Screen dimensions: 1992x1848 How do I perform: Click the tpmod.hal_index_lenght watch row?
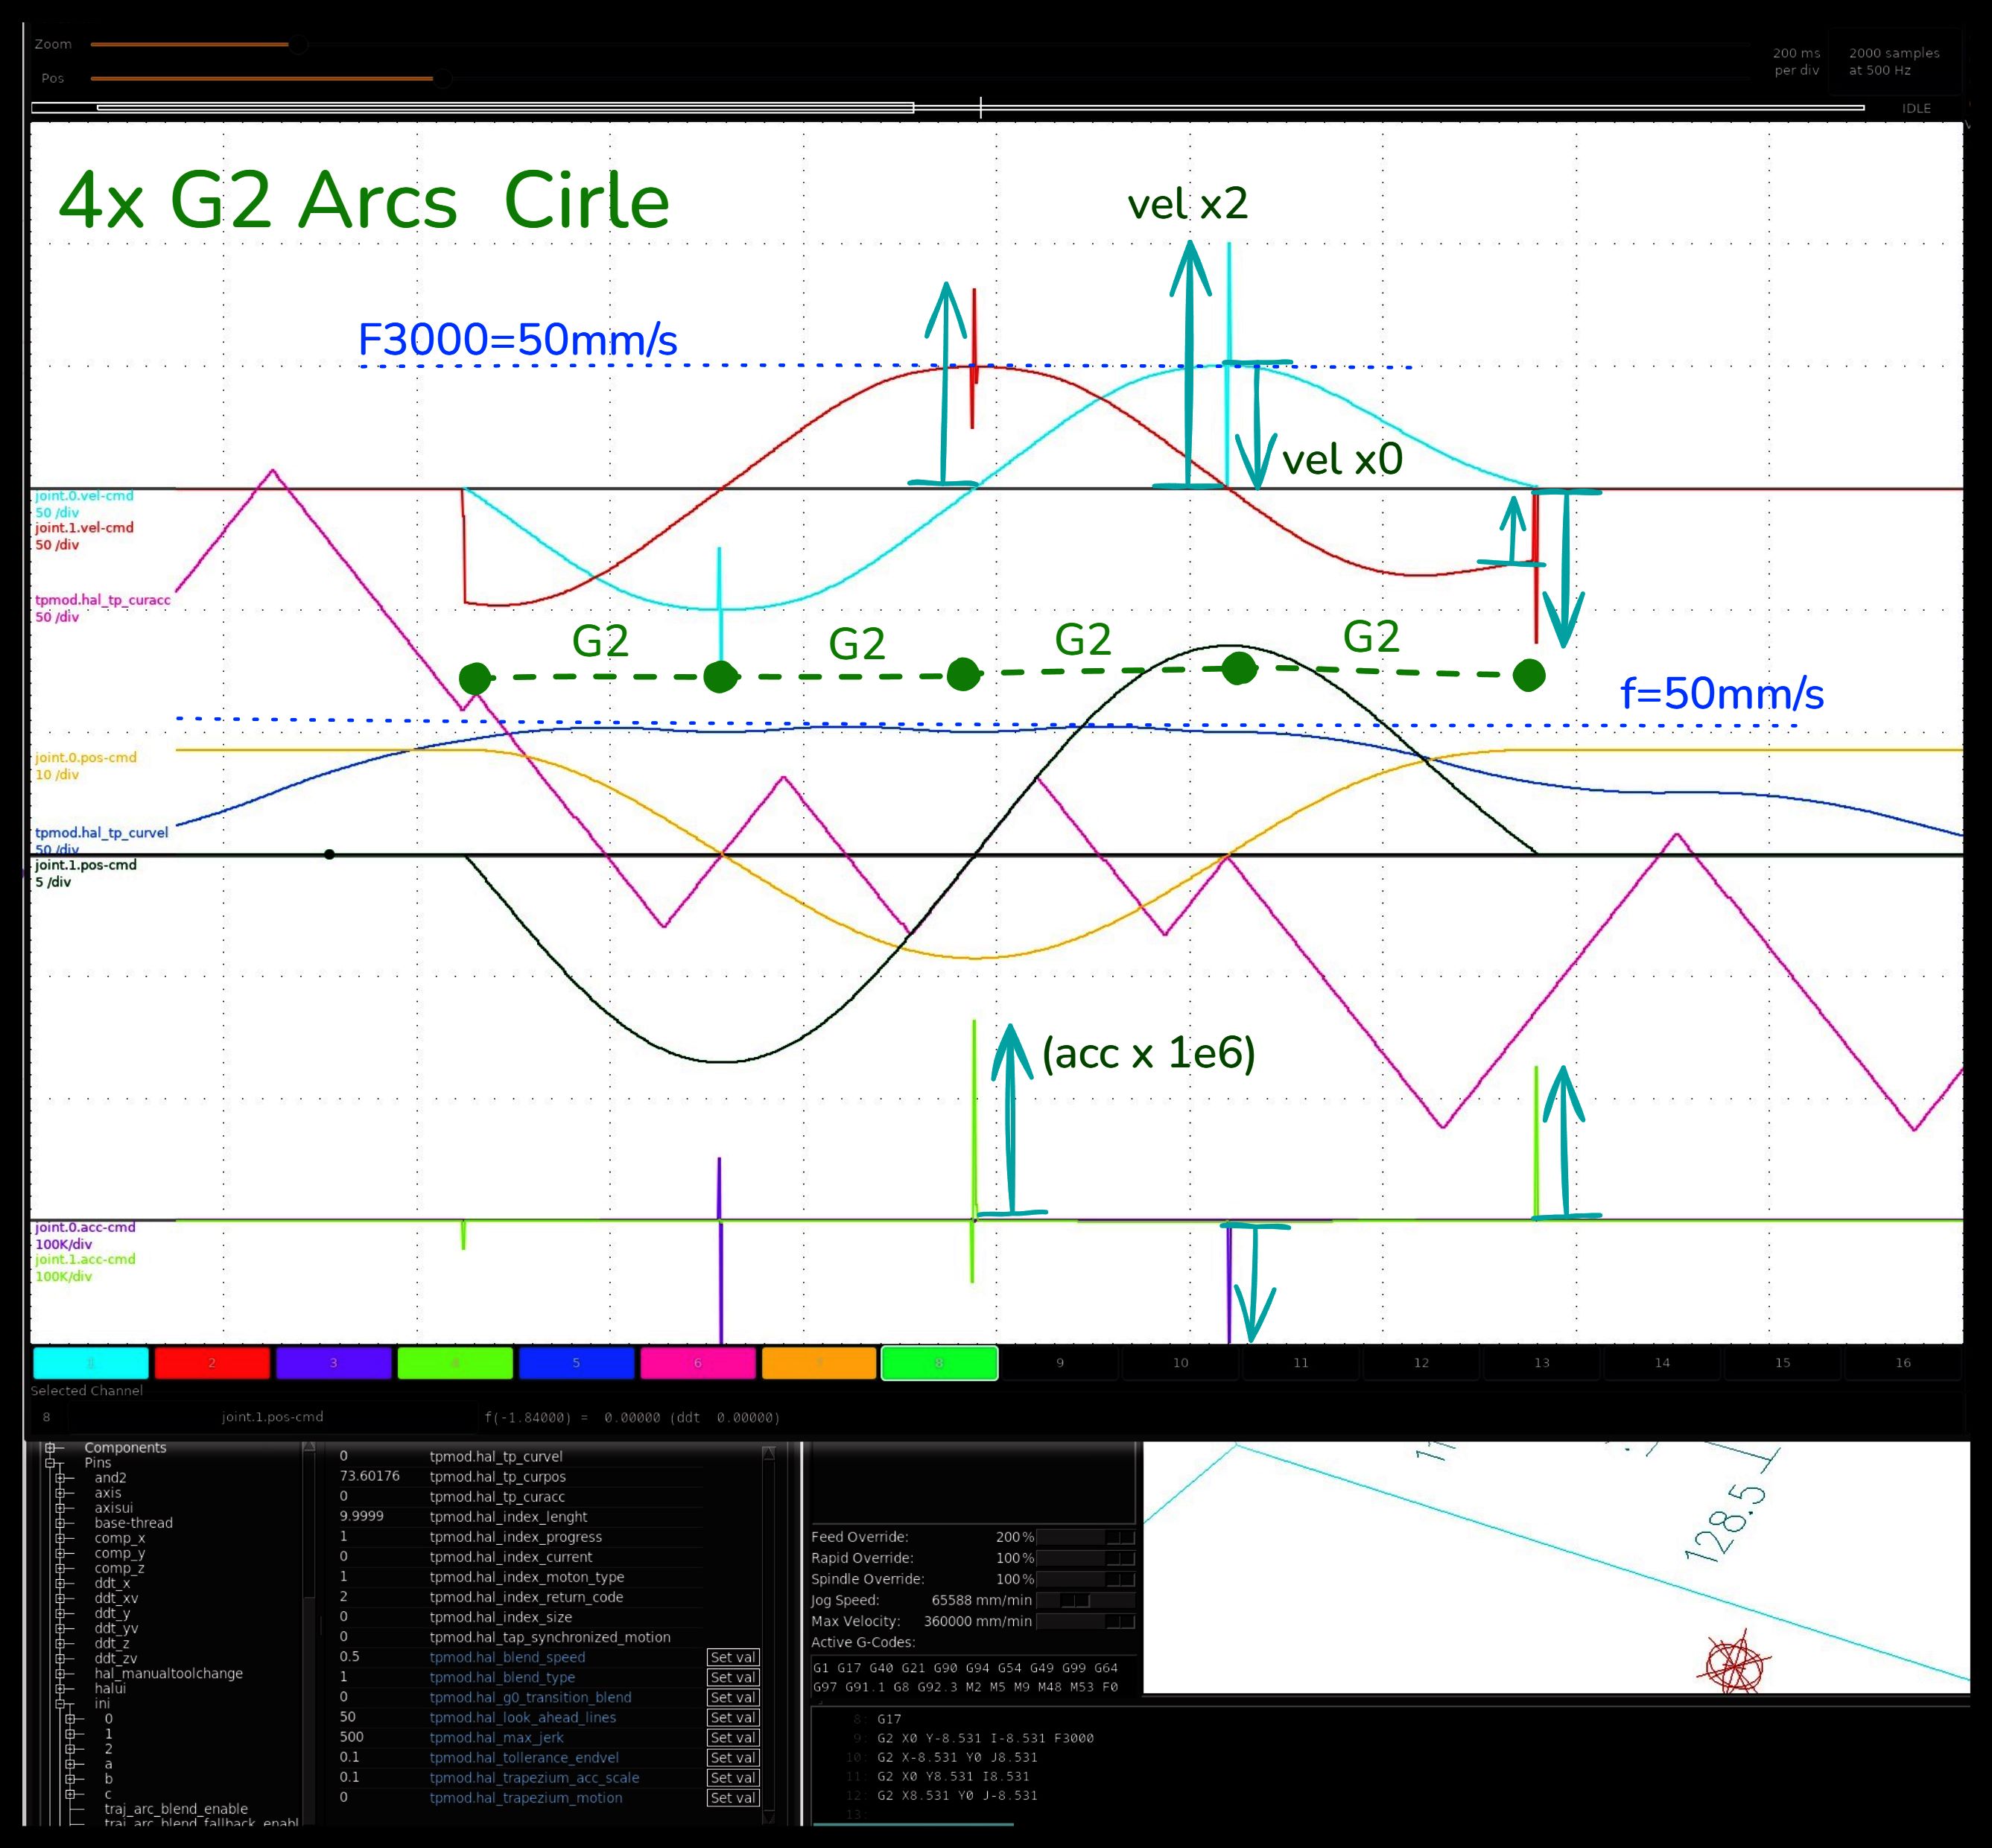[520, 1516]
